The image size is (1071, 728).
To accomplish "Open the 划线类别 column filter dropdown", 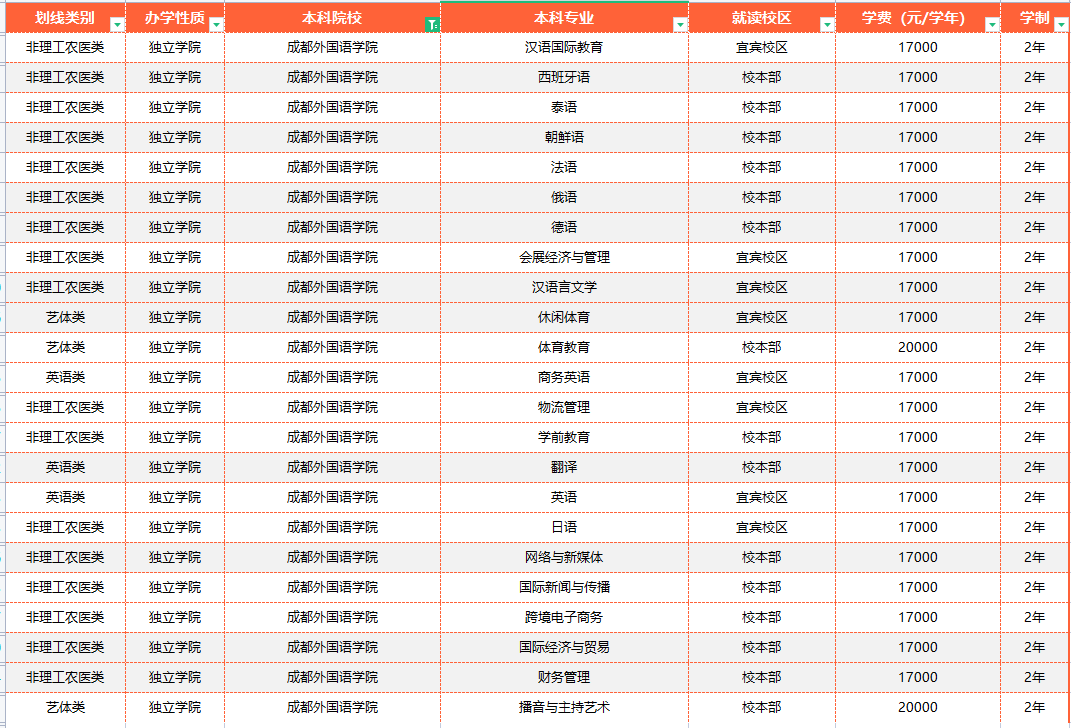I will pos(117,25).
